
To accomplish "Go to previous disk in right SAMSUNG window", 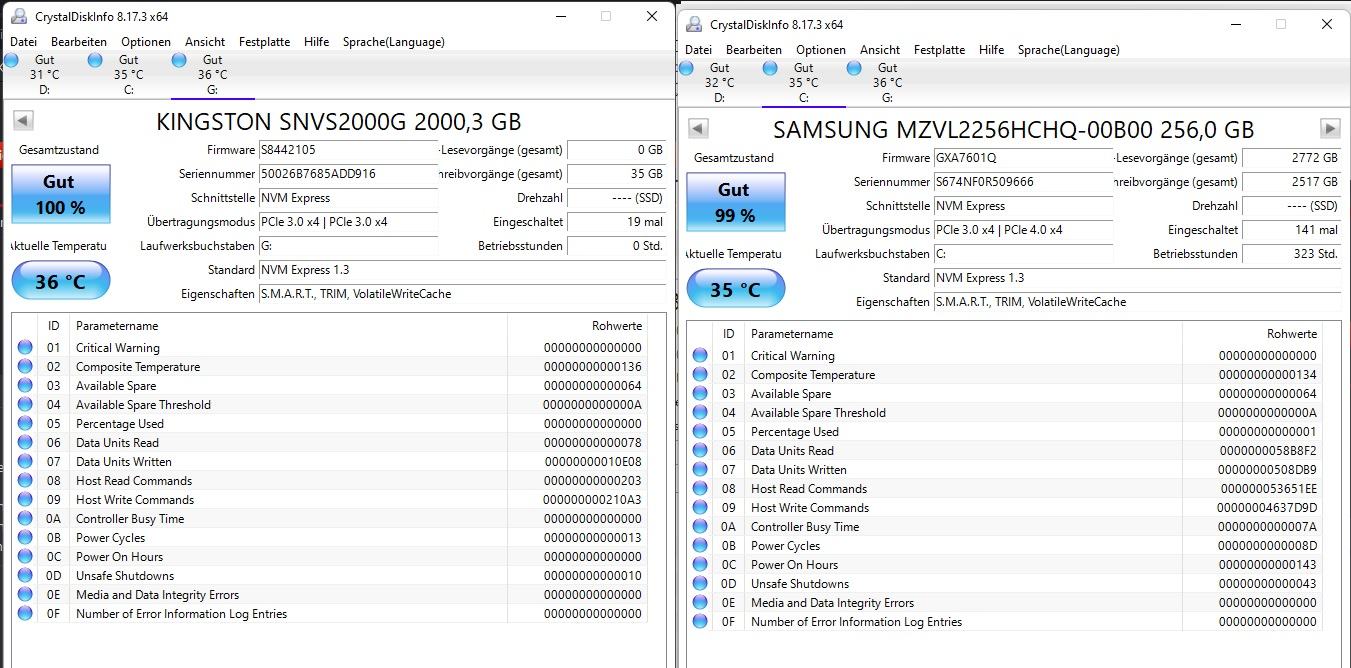I will pos(698,129).
